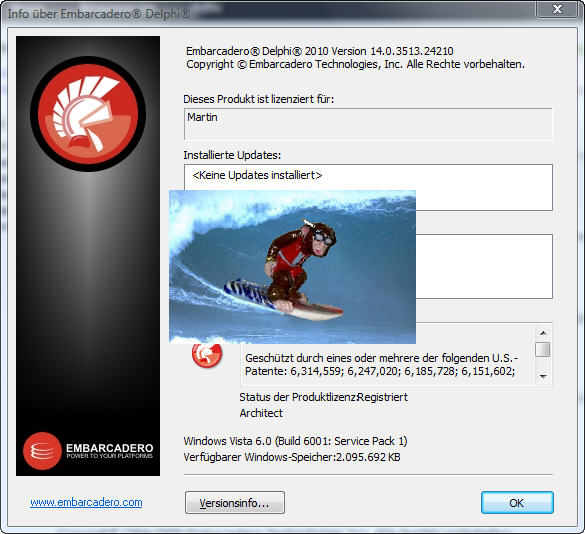The width and height of the screenshot is (585, 534).
Task: Click the 'Architect' edition text
Action: click(x=261, y=413)
